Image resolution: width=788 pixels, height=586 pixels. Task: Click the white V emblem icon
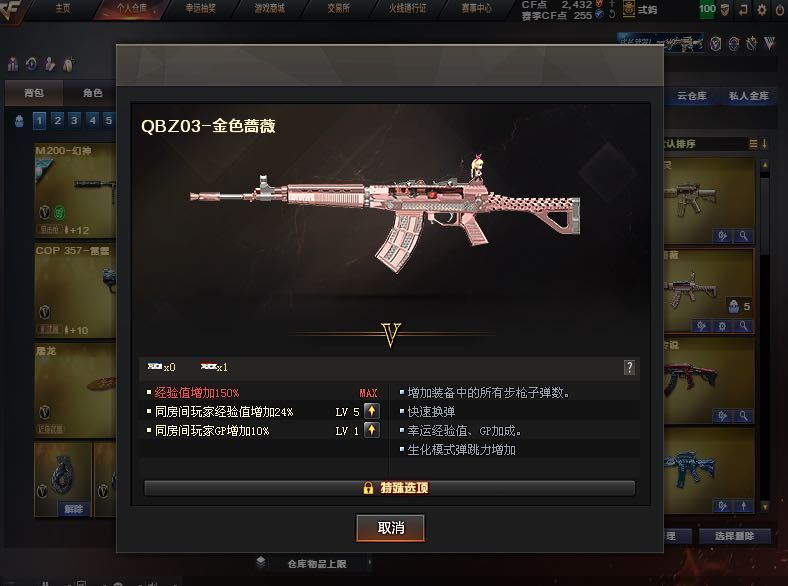[769, 44]
